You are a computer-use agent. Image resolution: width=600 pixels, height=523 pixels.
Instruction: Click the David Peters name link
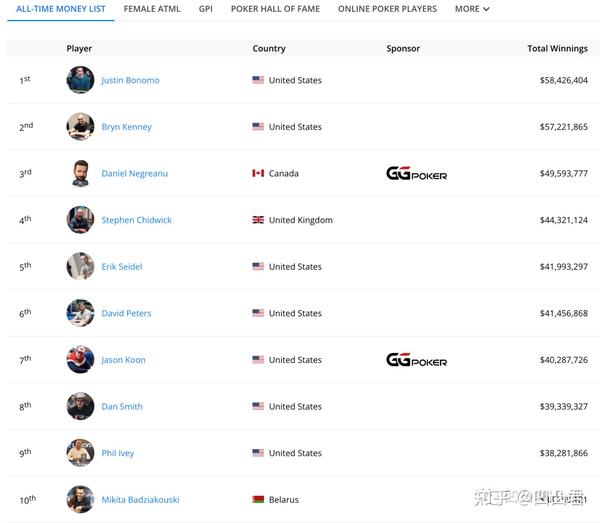[x=126, y=313]
